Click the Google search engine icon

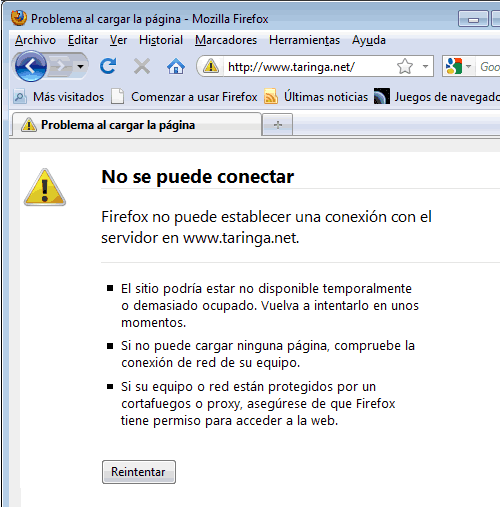tap(454, 66)
